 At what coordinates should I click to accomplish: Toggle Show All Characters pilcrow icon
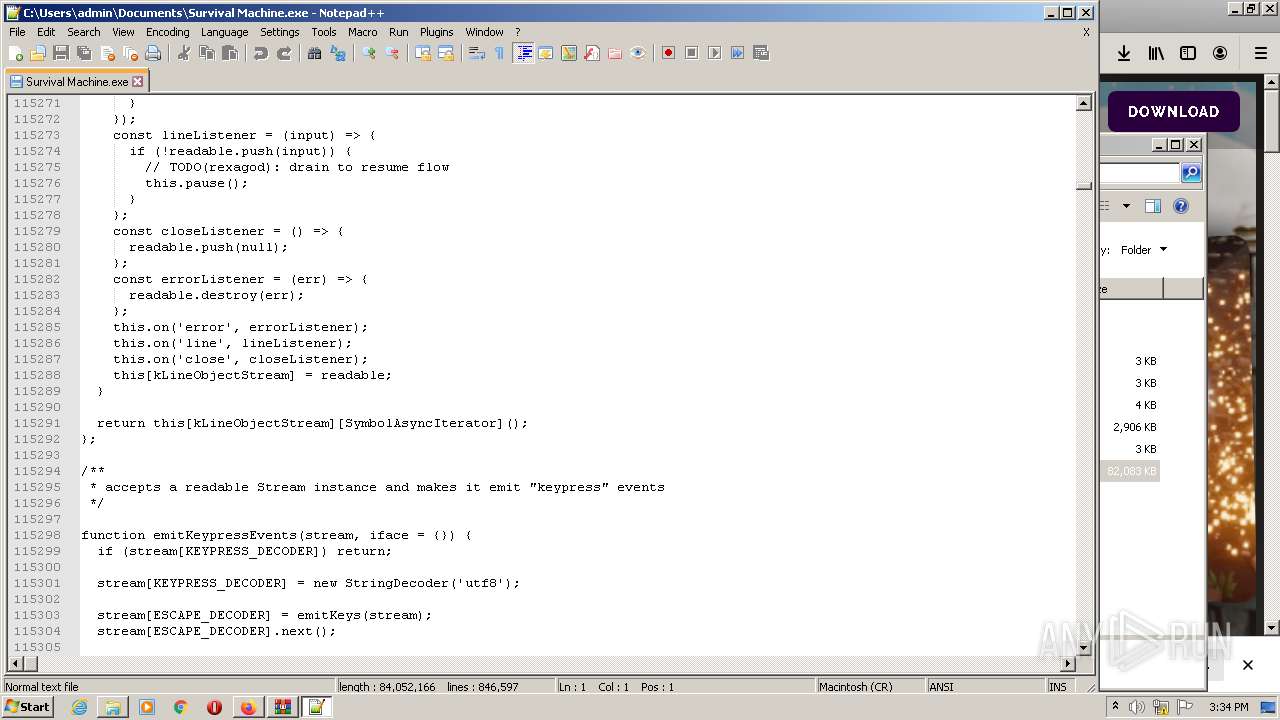pos(500,53)
